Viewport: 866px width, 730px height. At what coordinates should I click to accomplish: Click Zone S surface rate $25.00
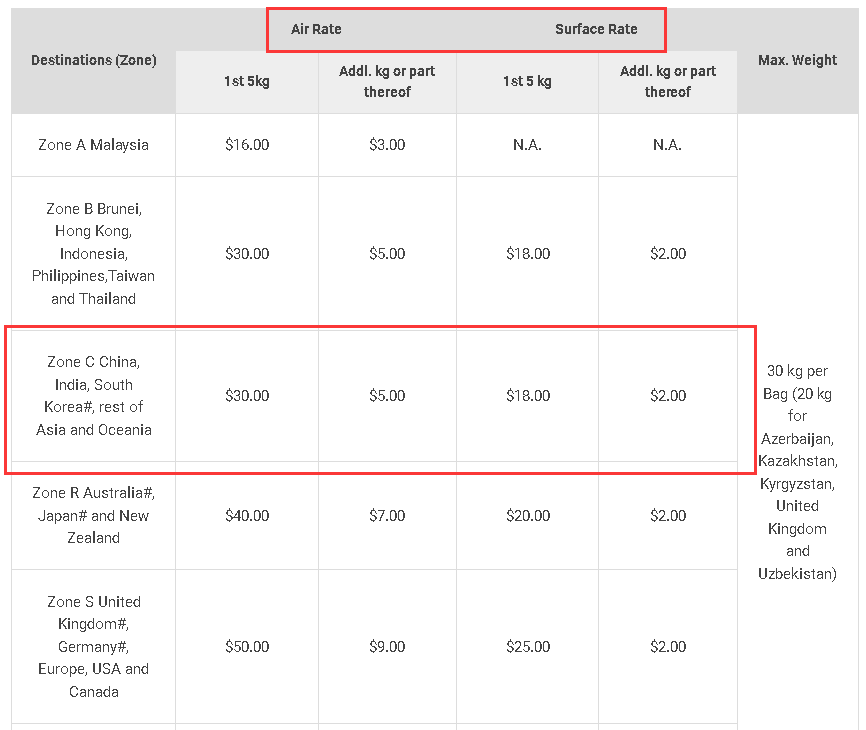tap(528, 647)
